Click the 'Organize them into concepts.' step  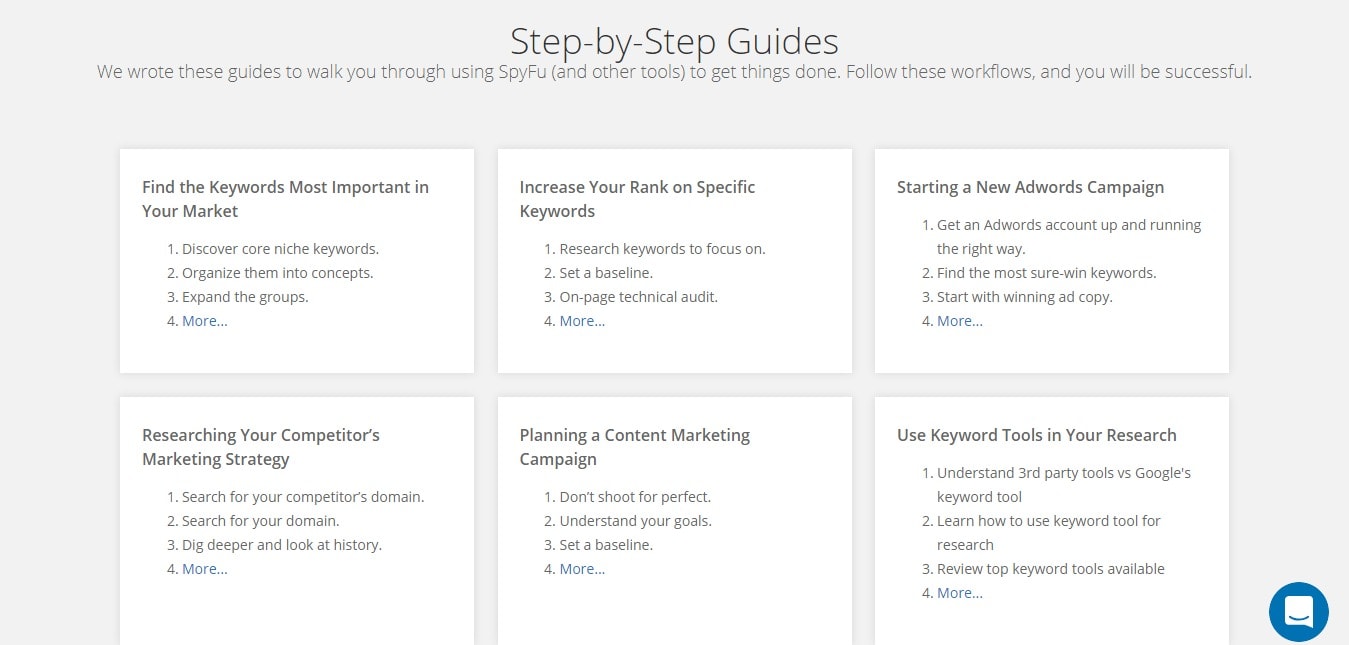(x=277, y=273)
